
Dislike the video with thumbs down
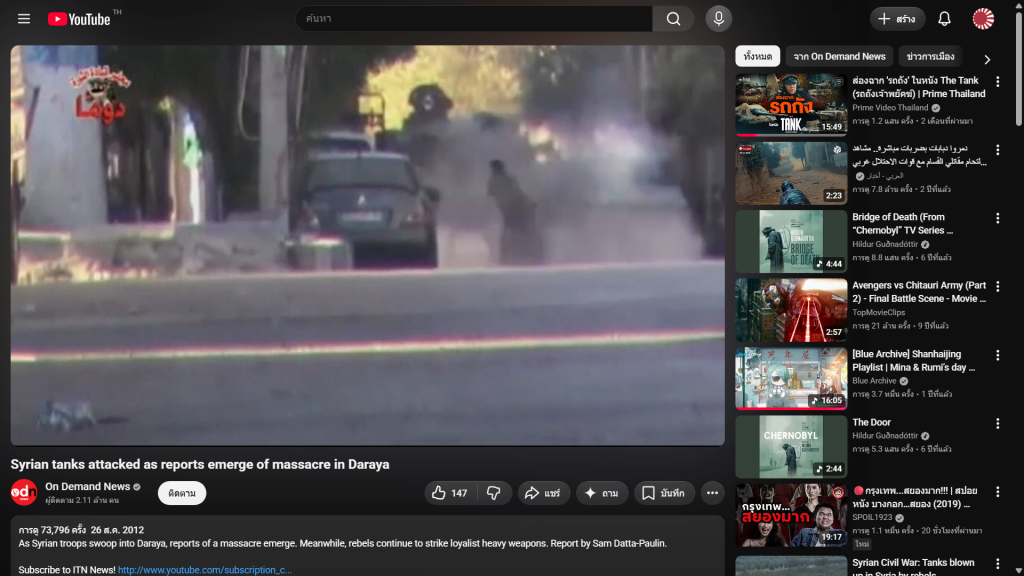click(493, 493)
